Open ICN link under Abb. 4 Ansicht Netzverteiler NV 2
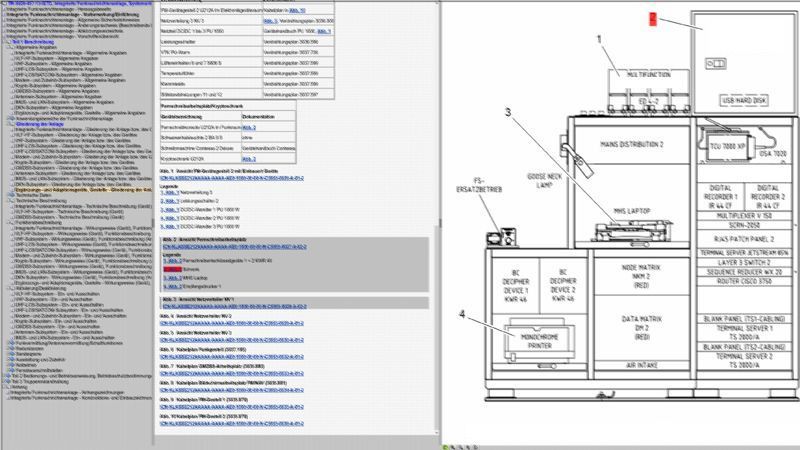Image resolution: width=800 pixels, height=450 pixels. point(232,323)
